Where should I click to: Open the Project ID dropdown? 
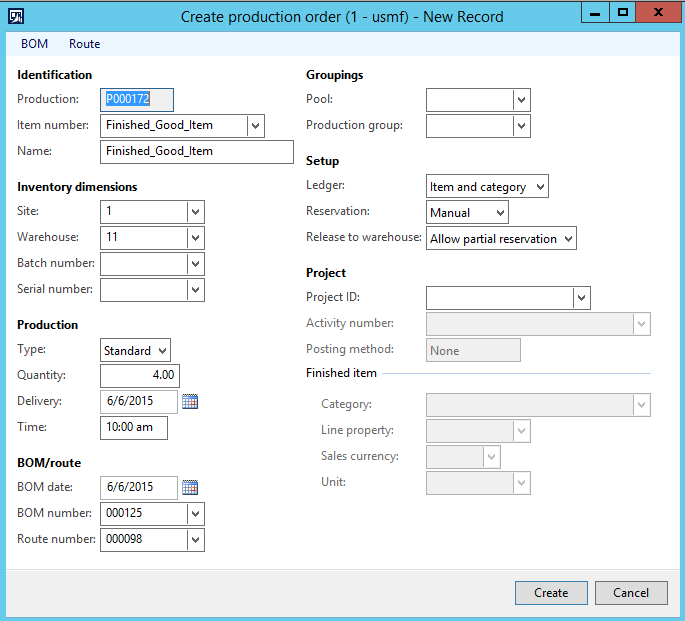[x=581, y=298]
